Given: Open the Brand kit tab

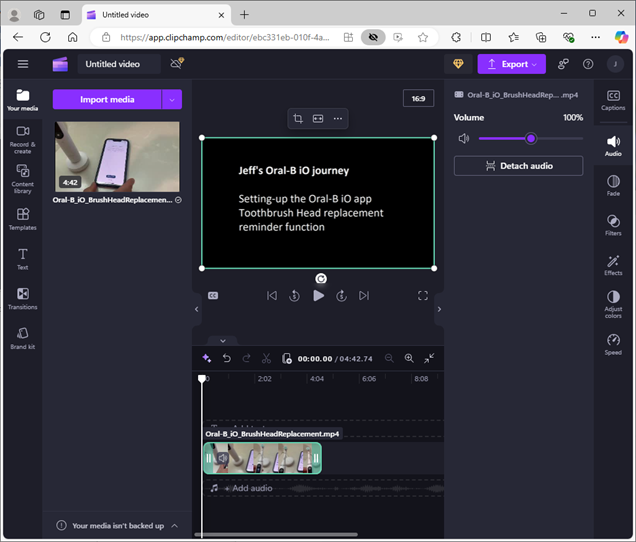Looking at the screenshot, I should [x=23, y=338].
